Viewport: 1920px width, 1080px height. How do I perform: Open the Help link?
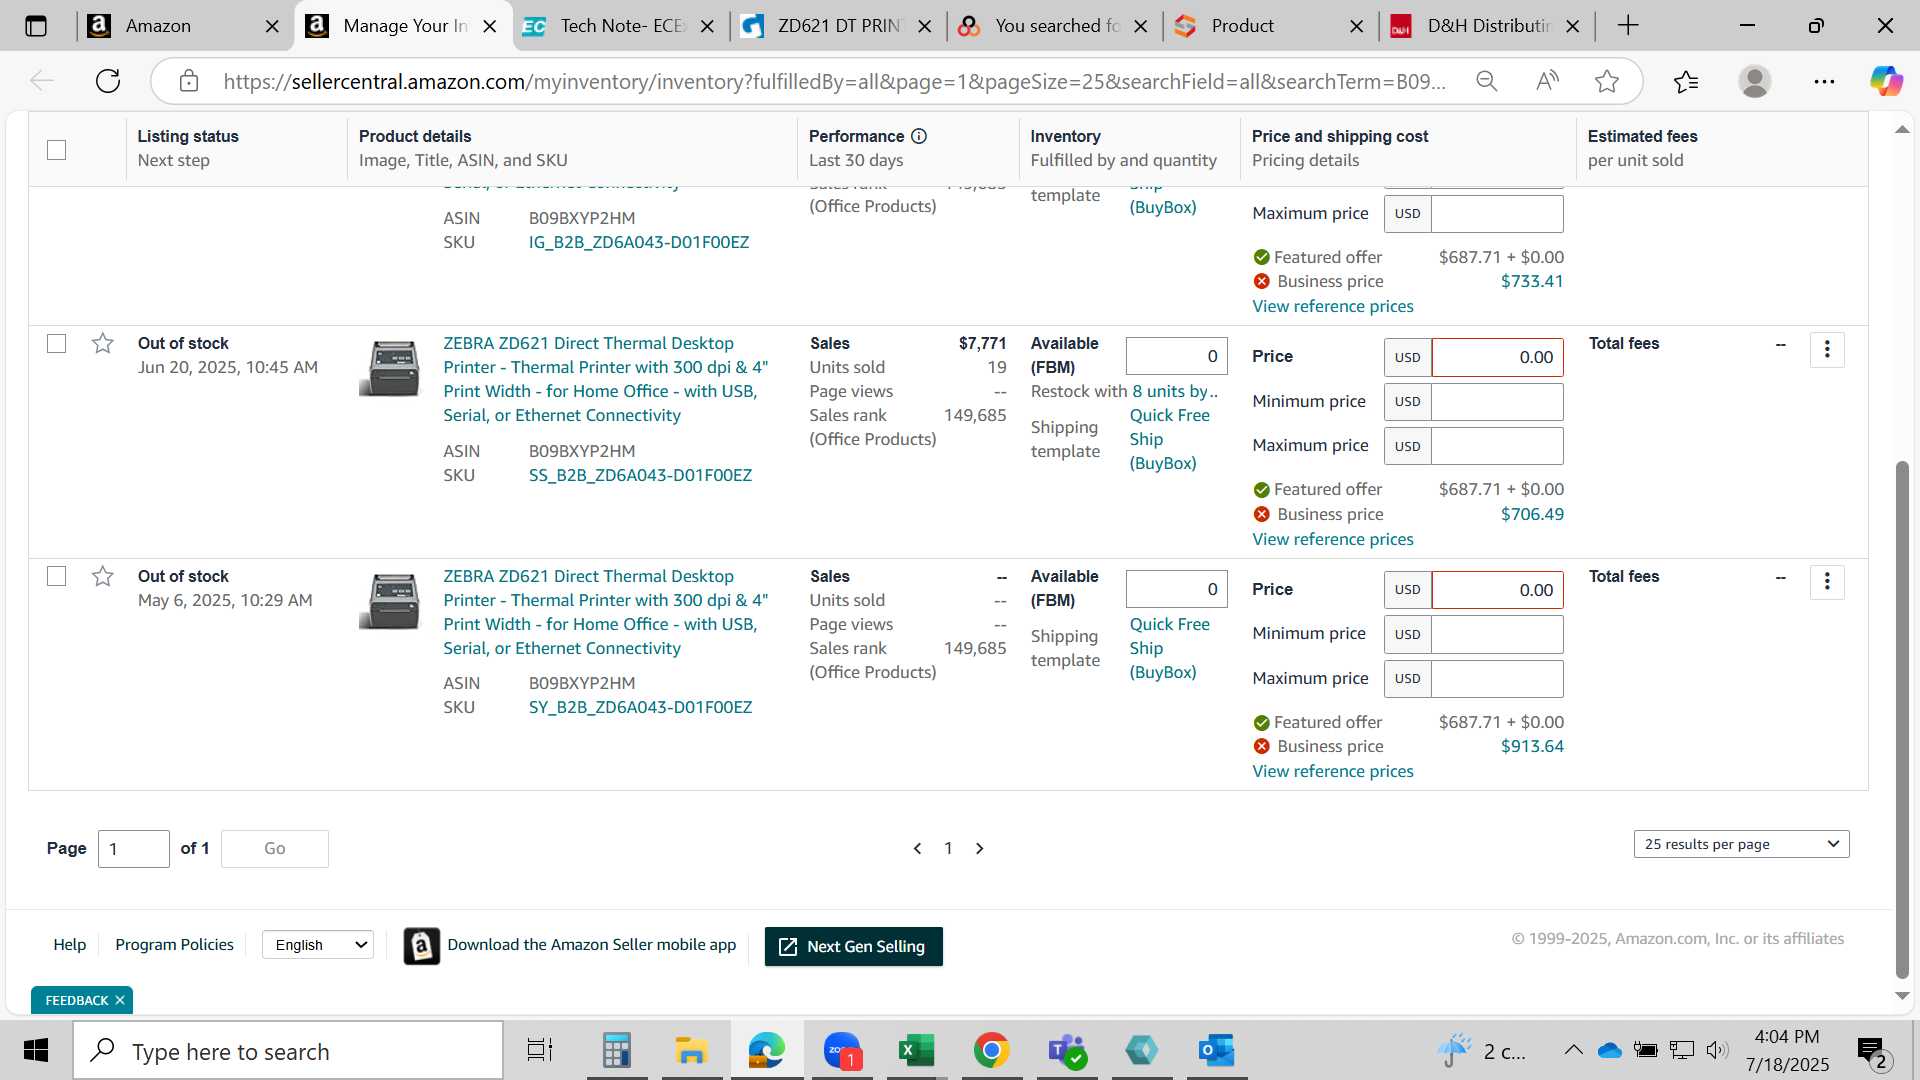(x=70, y=945)
